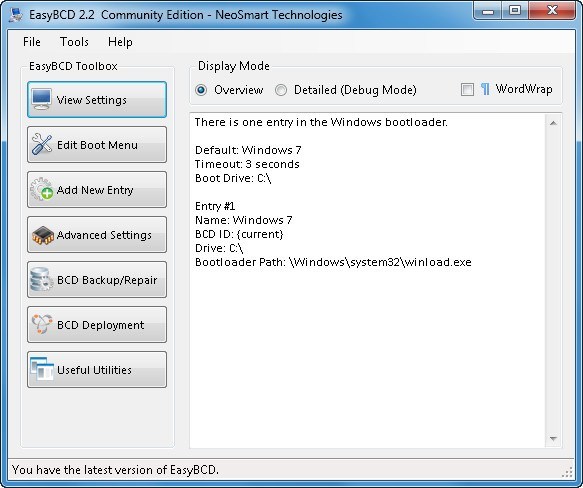This screenshot has width=583, height=488.
Task: Click the 'Boot Drive: C:\' line
Action: pos(233,178)
